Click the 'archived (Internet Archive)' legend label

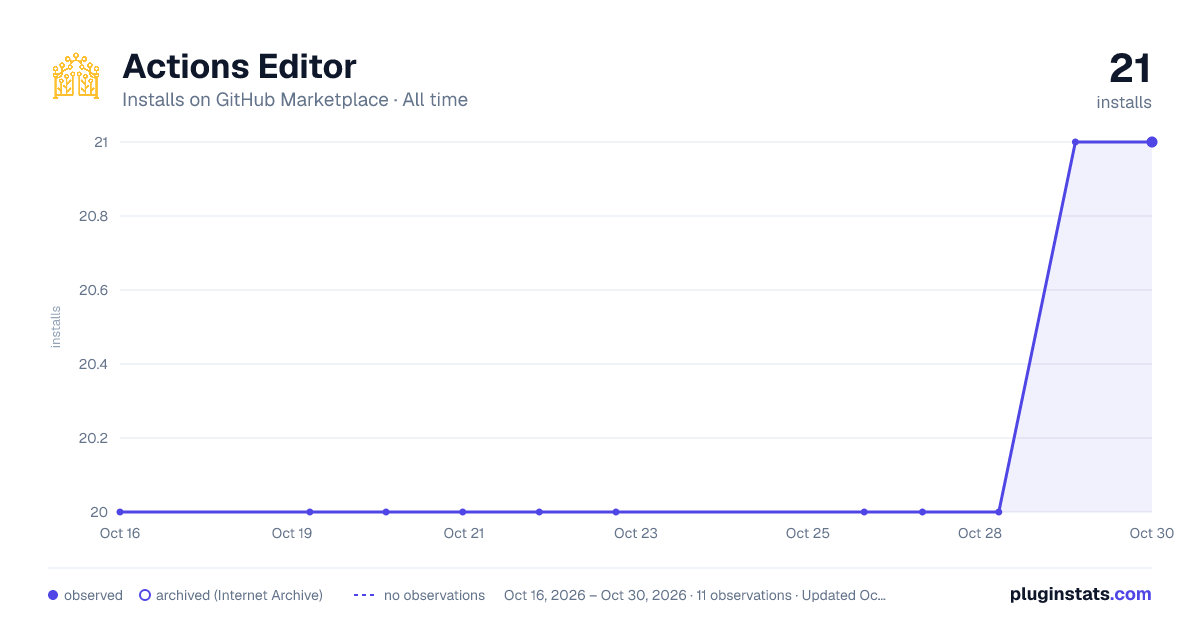point(239,595)
